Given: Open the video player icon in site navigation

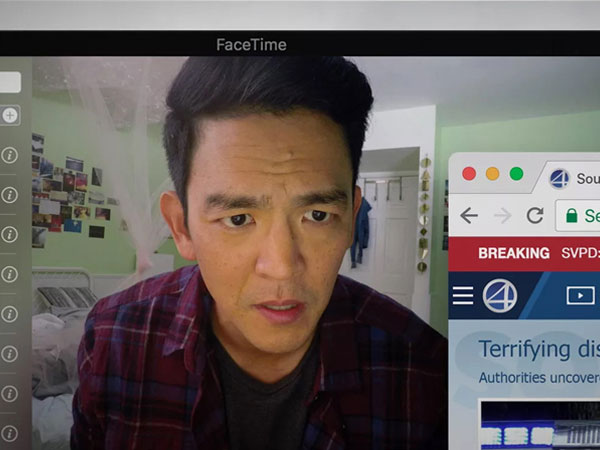Looking at the screenshot, I should click(580, 295).
